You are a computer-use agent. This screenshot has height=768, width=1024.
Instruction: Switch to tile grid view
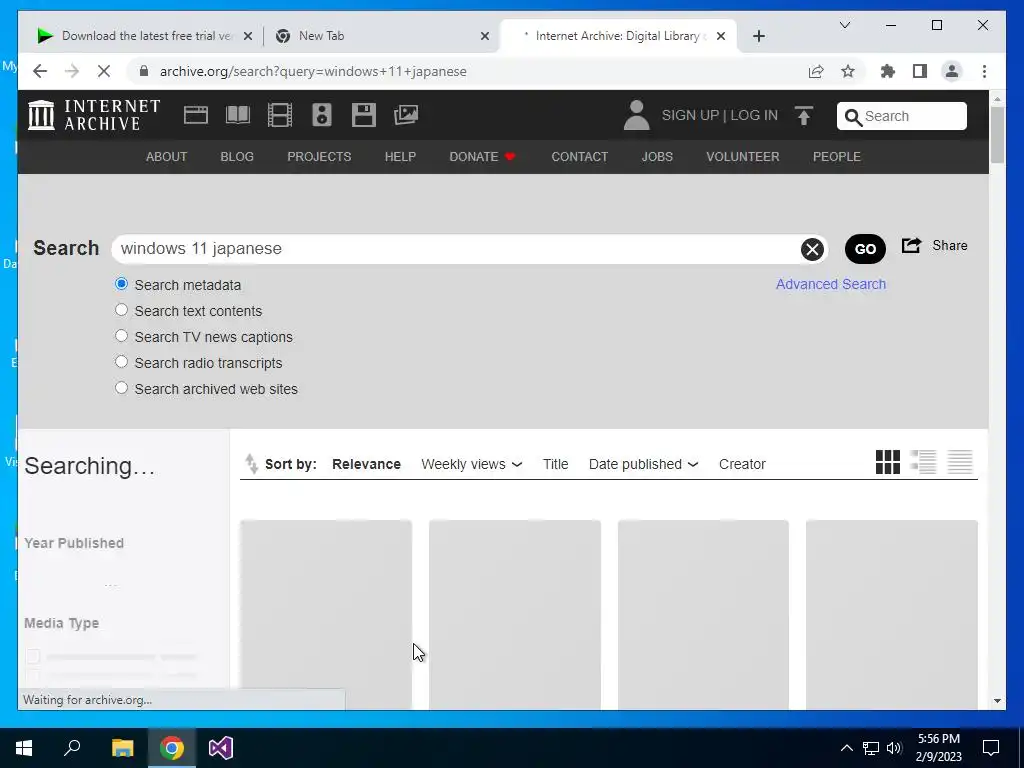888,462
